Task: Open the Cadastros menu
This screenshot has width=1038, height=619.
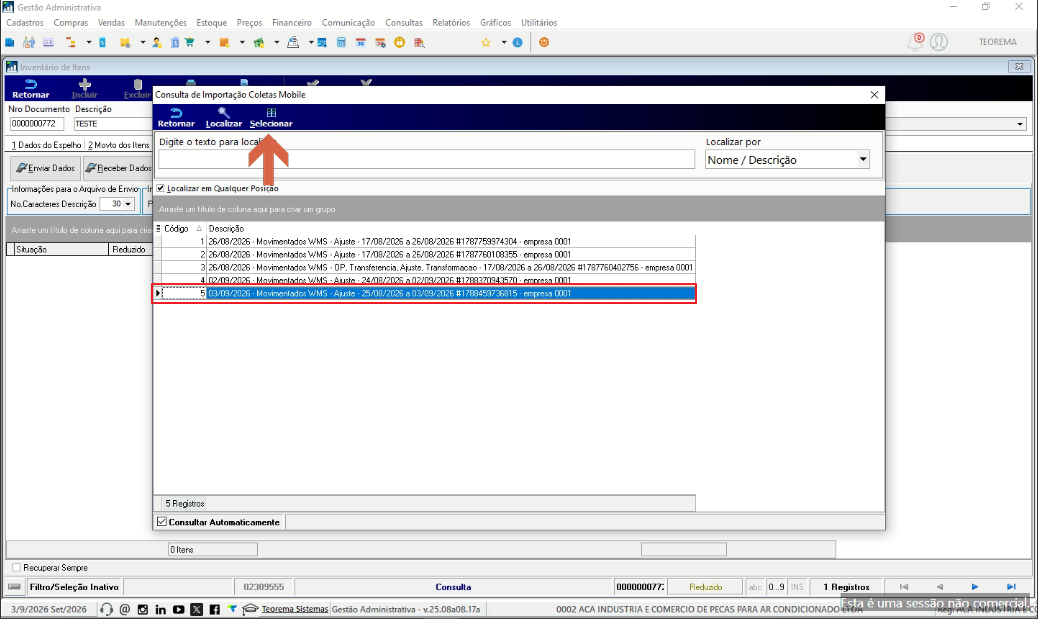Action: point(25,23)
